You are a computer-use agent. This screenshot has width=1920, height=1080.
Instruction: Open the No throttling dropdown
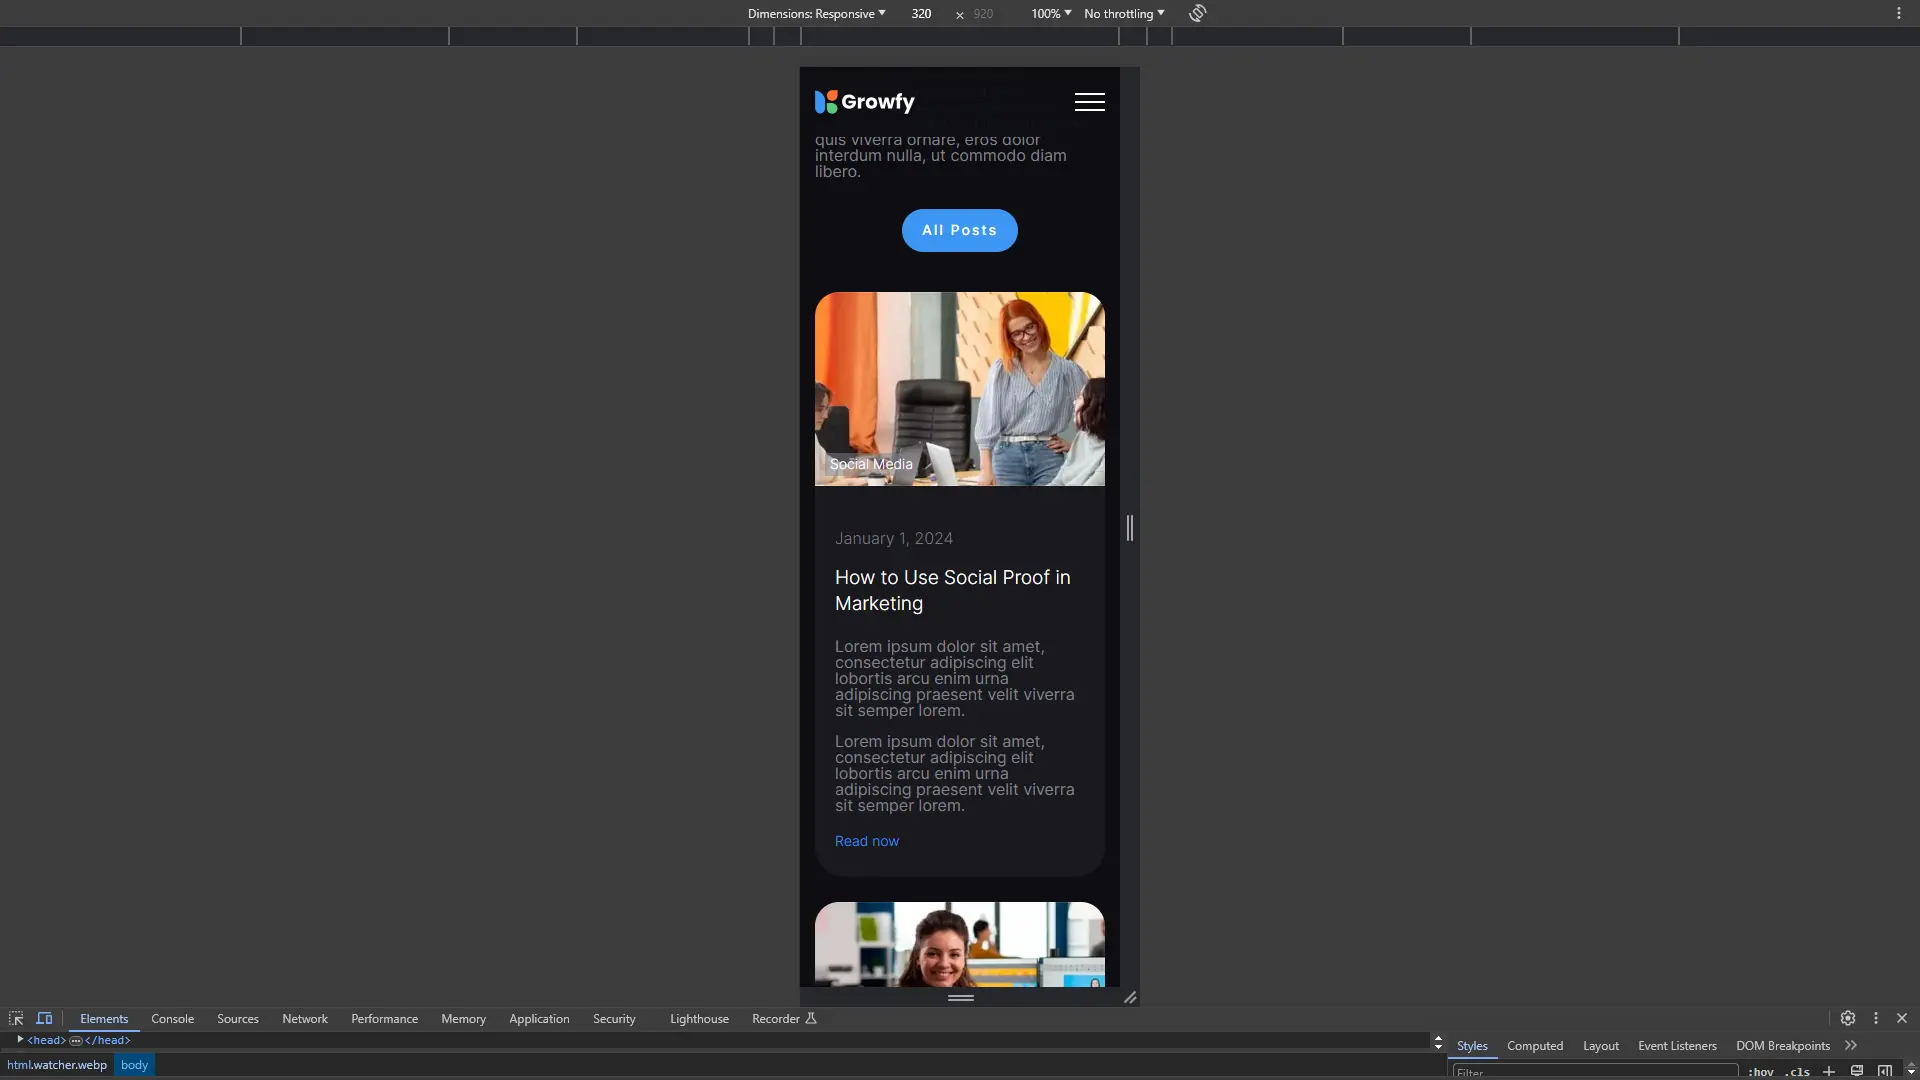point(1124,14)
